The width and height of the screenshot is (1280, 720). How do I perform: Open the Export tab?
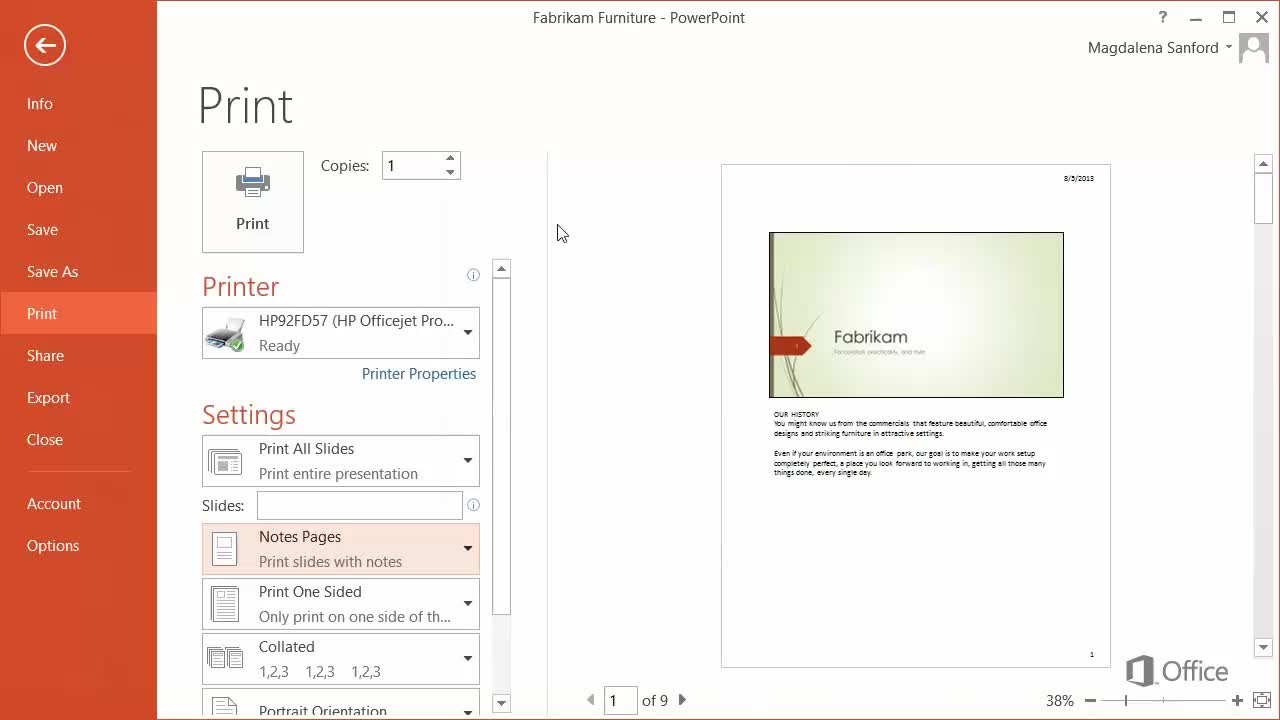tap(78, 398)
